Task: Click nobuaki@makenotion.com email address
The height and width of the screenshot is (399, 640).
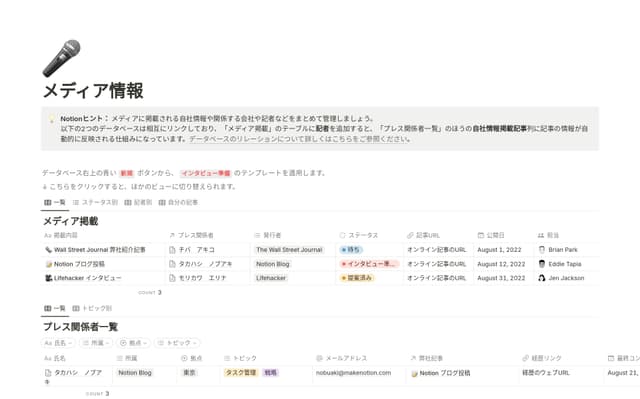Action: tap(353, 372)
